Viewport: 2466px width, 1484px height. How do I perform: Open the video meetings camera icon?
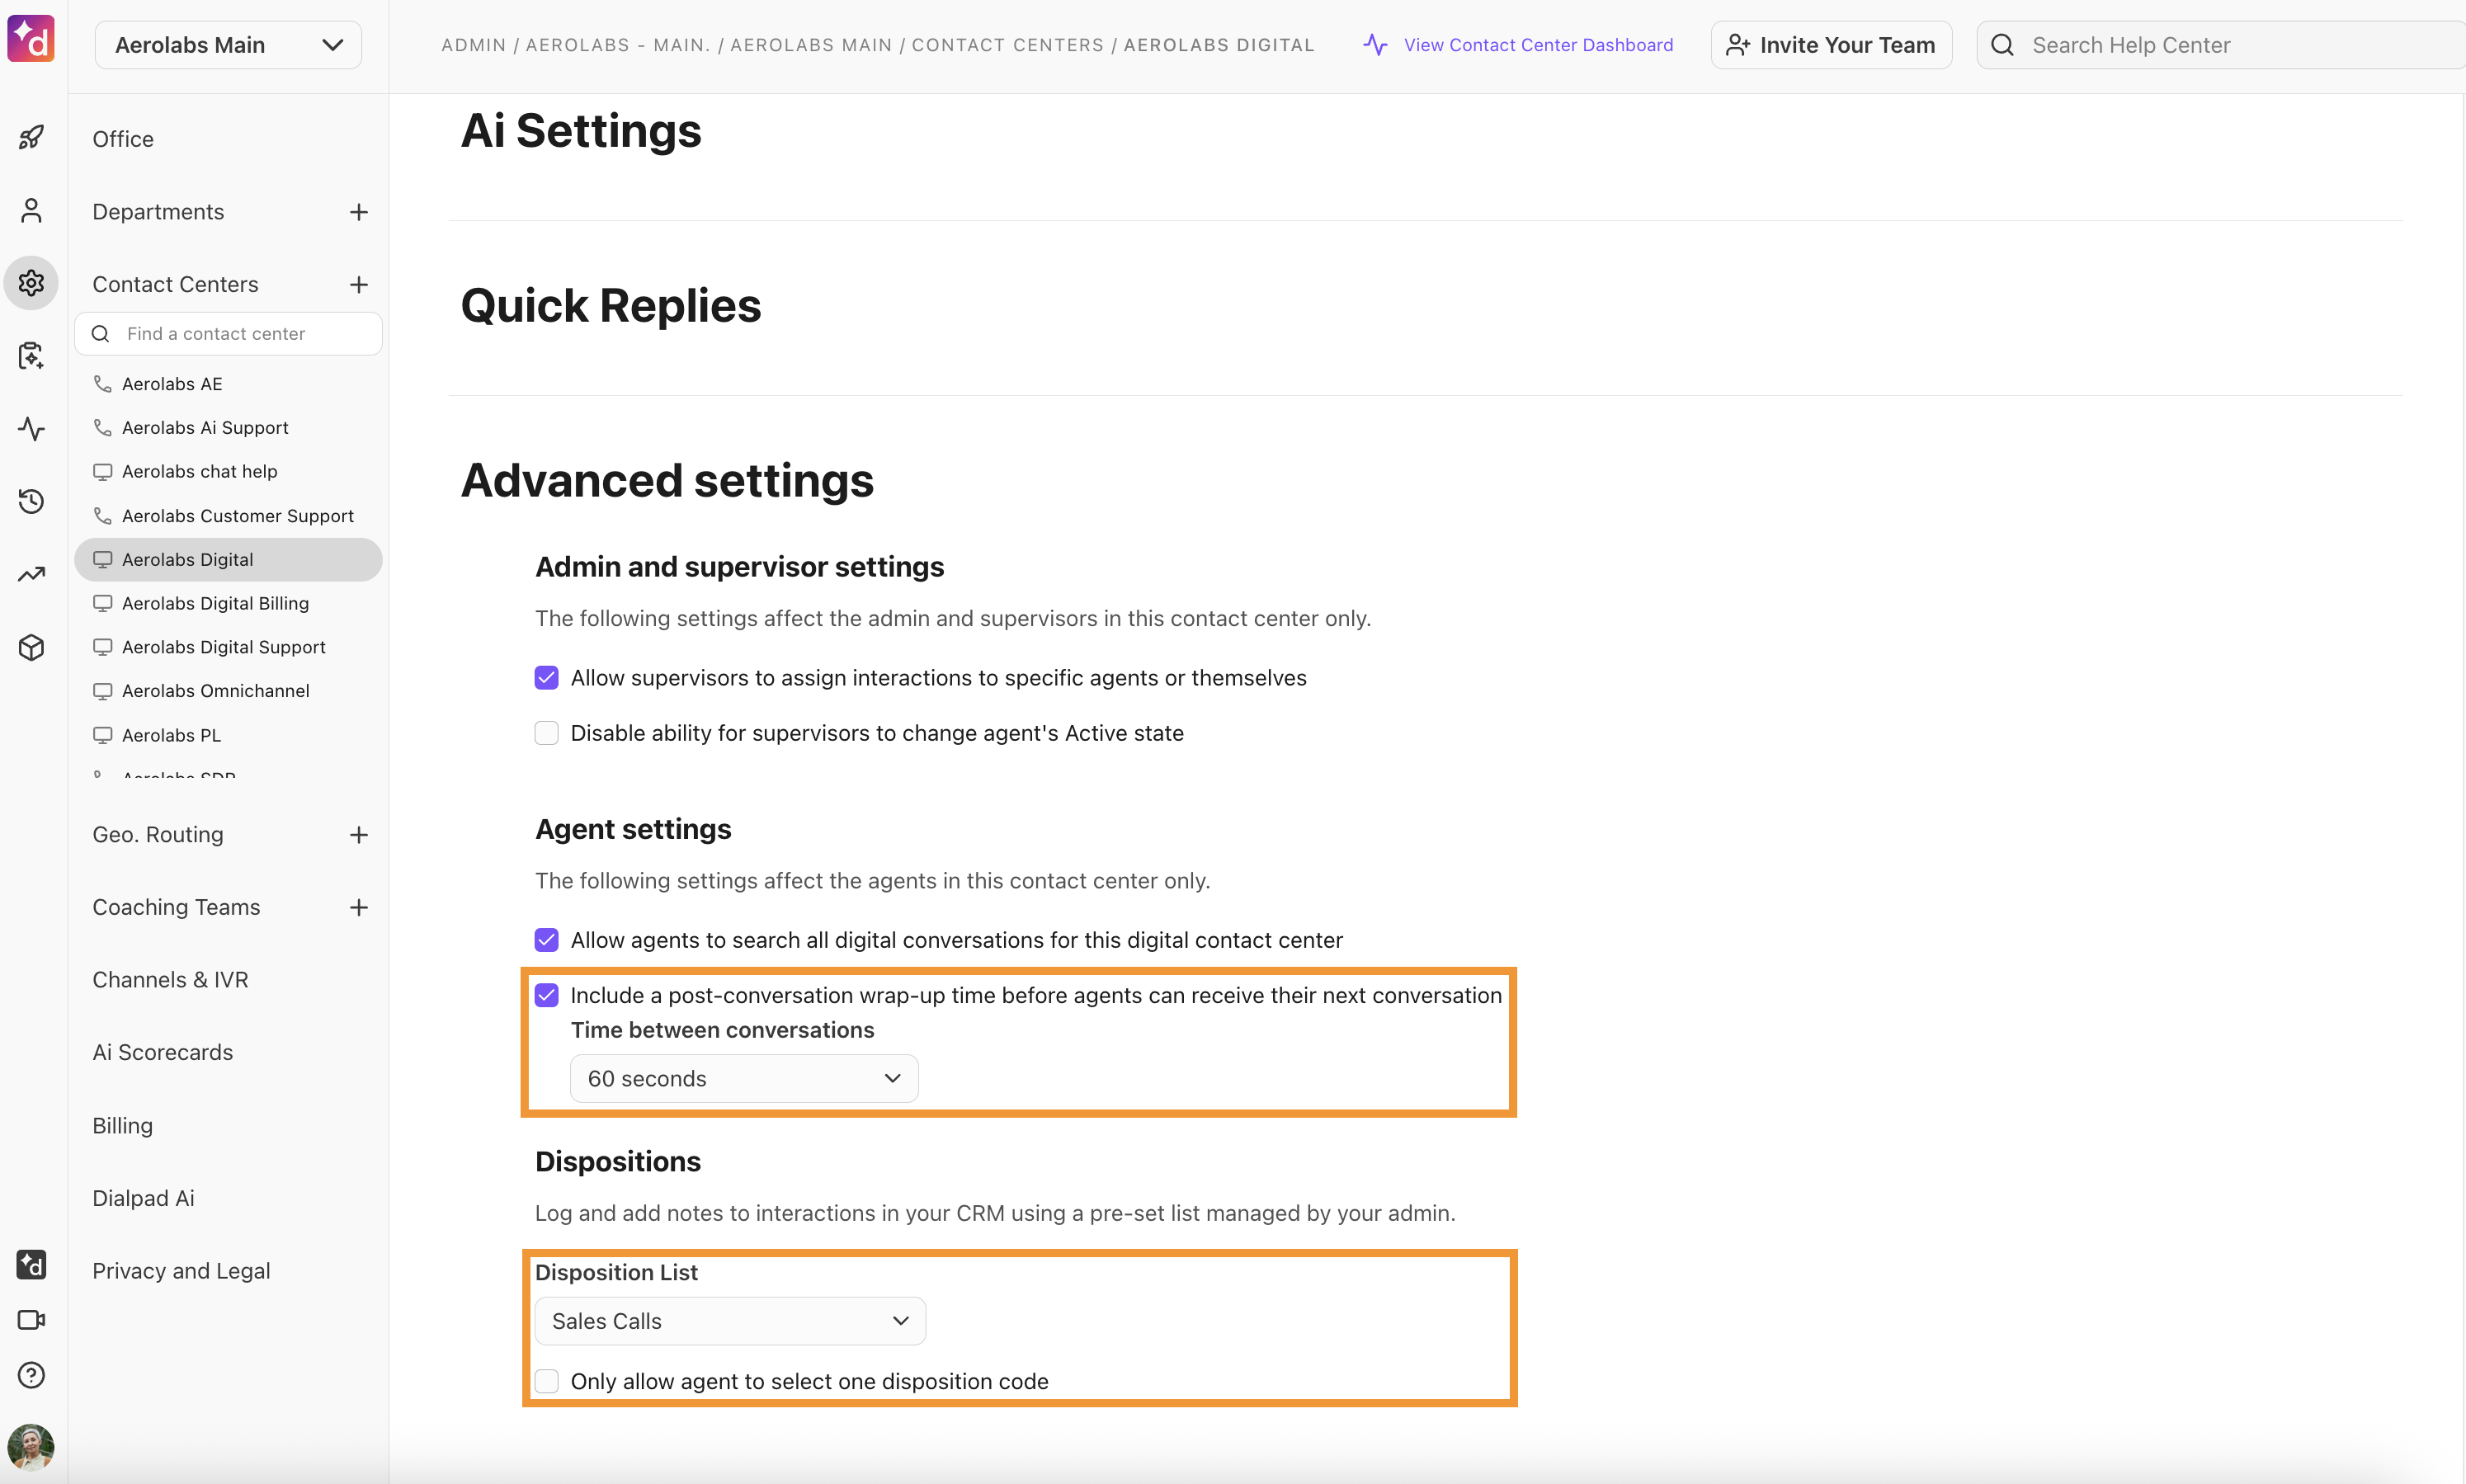tap(31, 1320)
